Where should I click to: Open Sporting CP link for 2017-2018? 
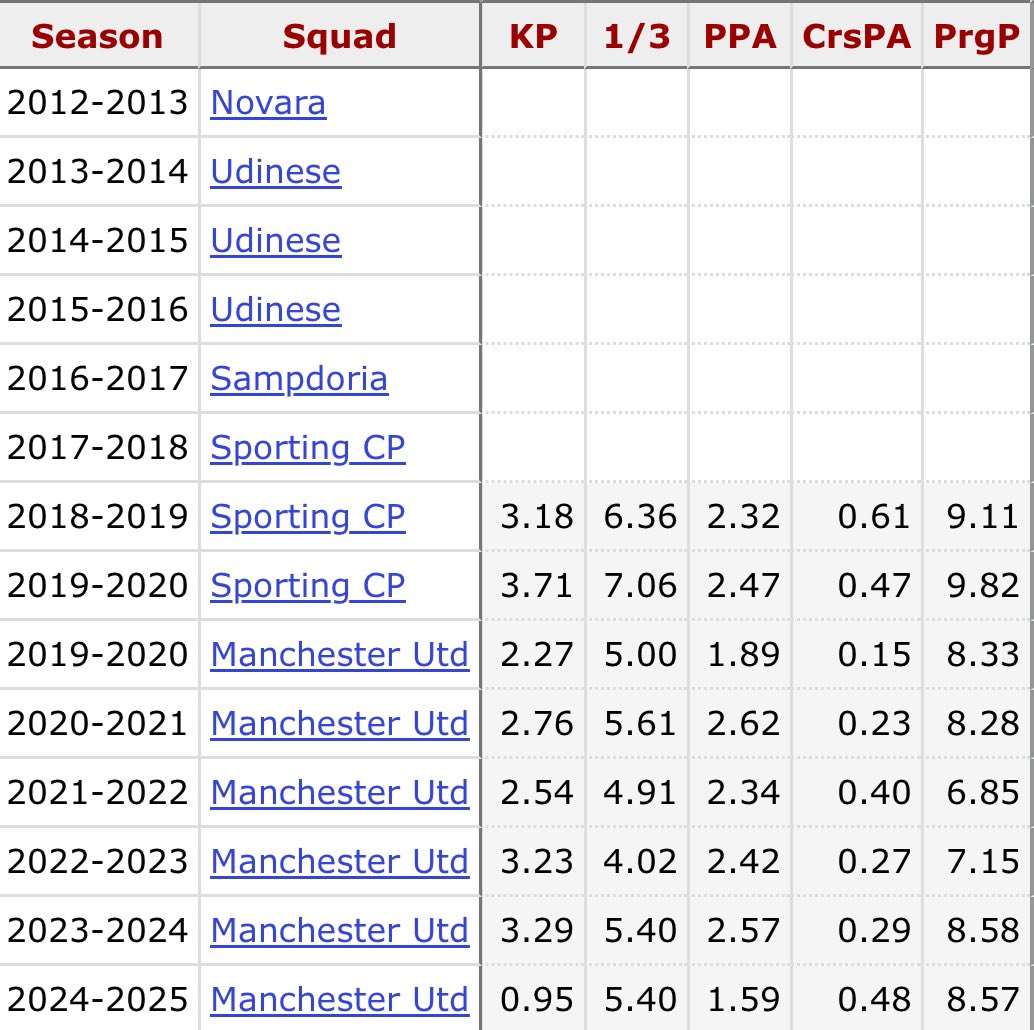pyautogui.click(x=307, y=448)
